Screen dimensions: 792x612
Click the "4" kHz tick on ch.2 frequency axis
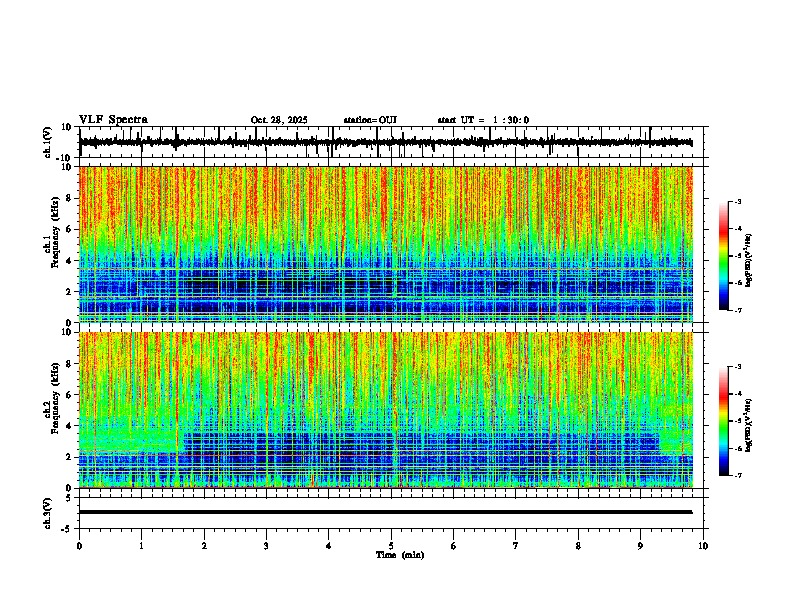70,426
